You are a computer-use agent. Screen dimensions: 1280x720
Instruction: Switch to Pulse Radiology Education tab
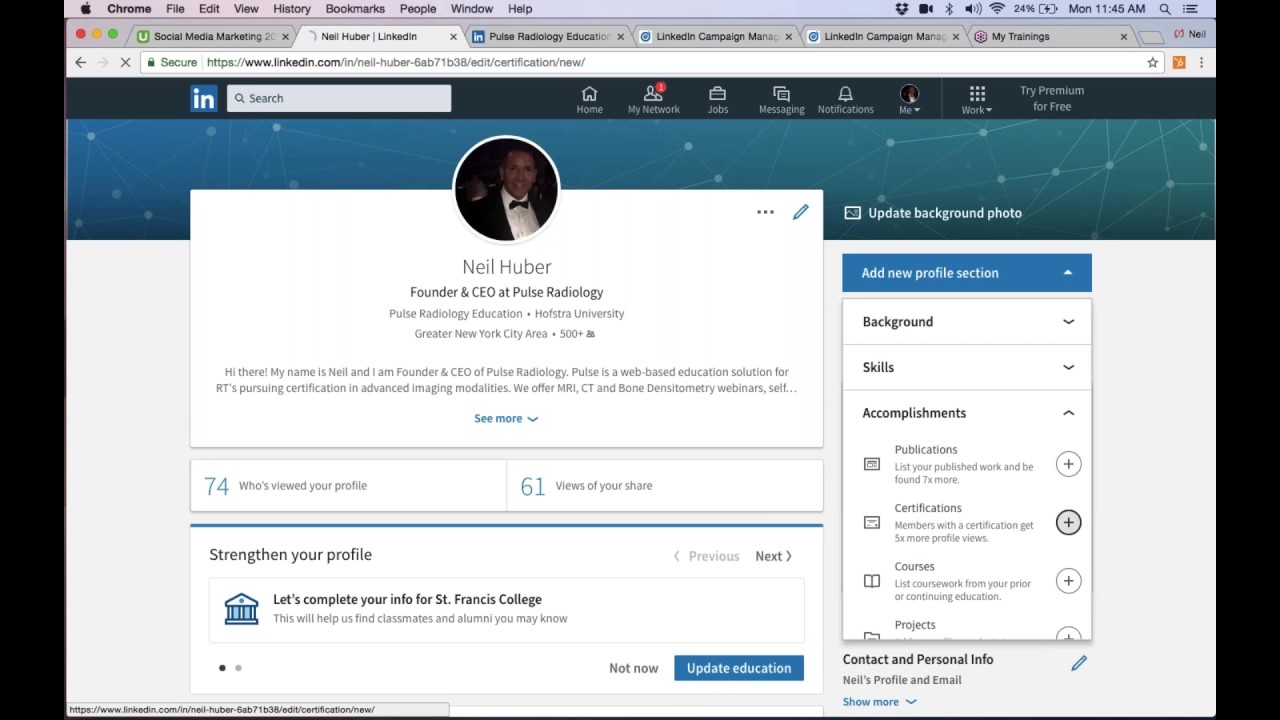[x=548, y=36]
